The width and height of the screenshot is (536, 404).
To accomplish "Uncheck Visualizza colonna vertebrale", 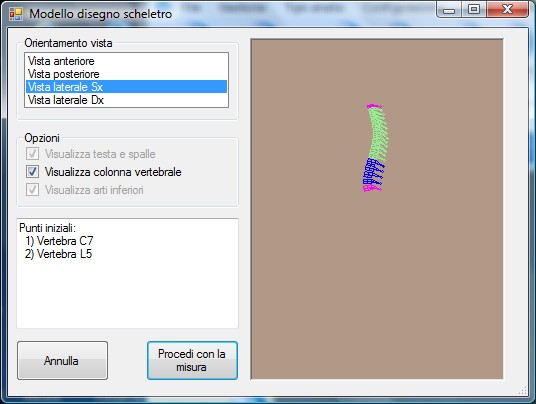I will click(x=32, y=172).
